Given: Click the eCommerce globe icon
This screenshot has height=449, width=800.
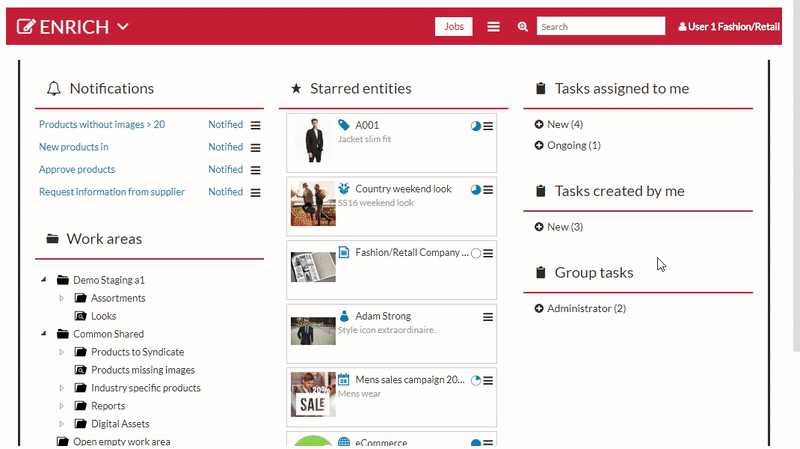Looking at the screenshot, I should (344, 442).
